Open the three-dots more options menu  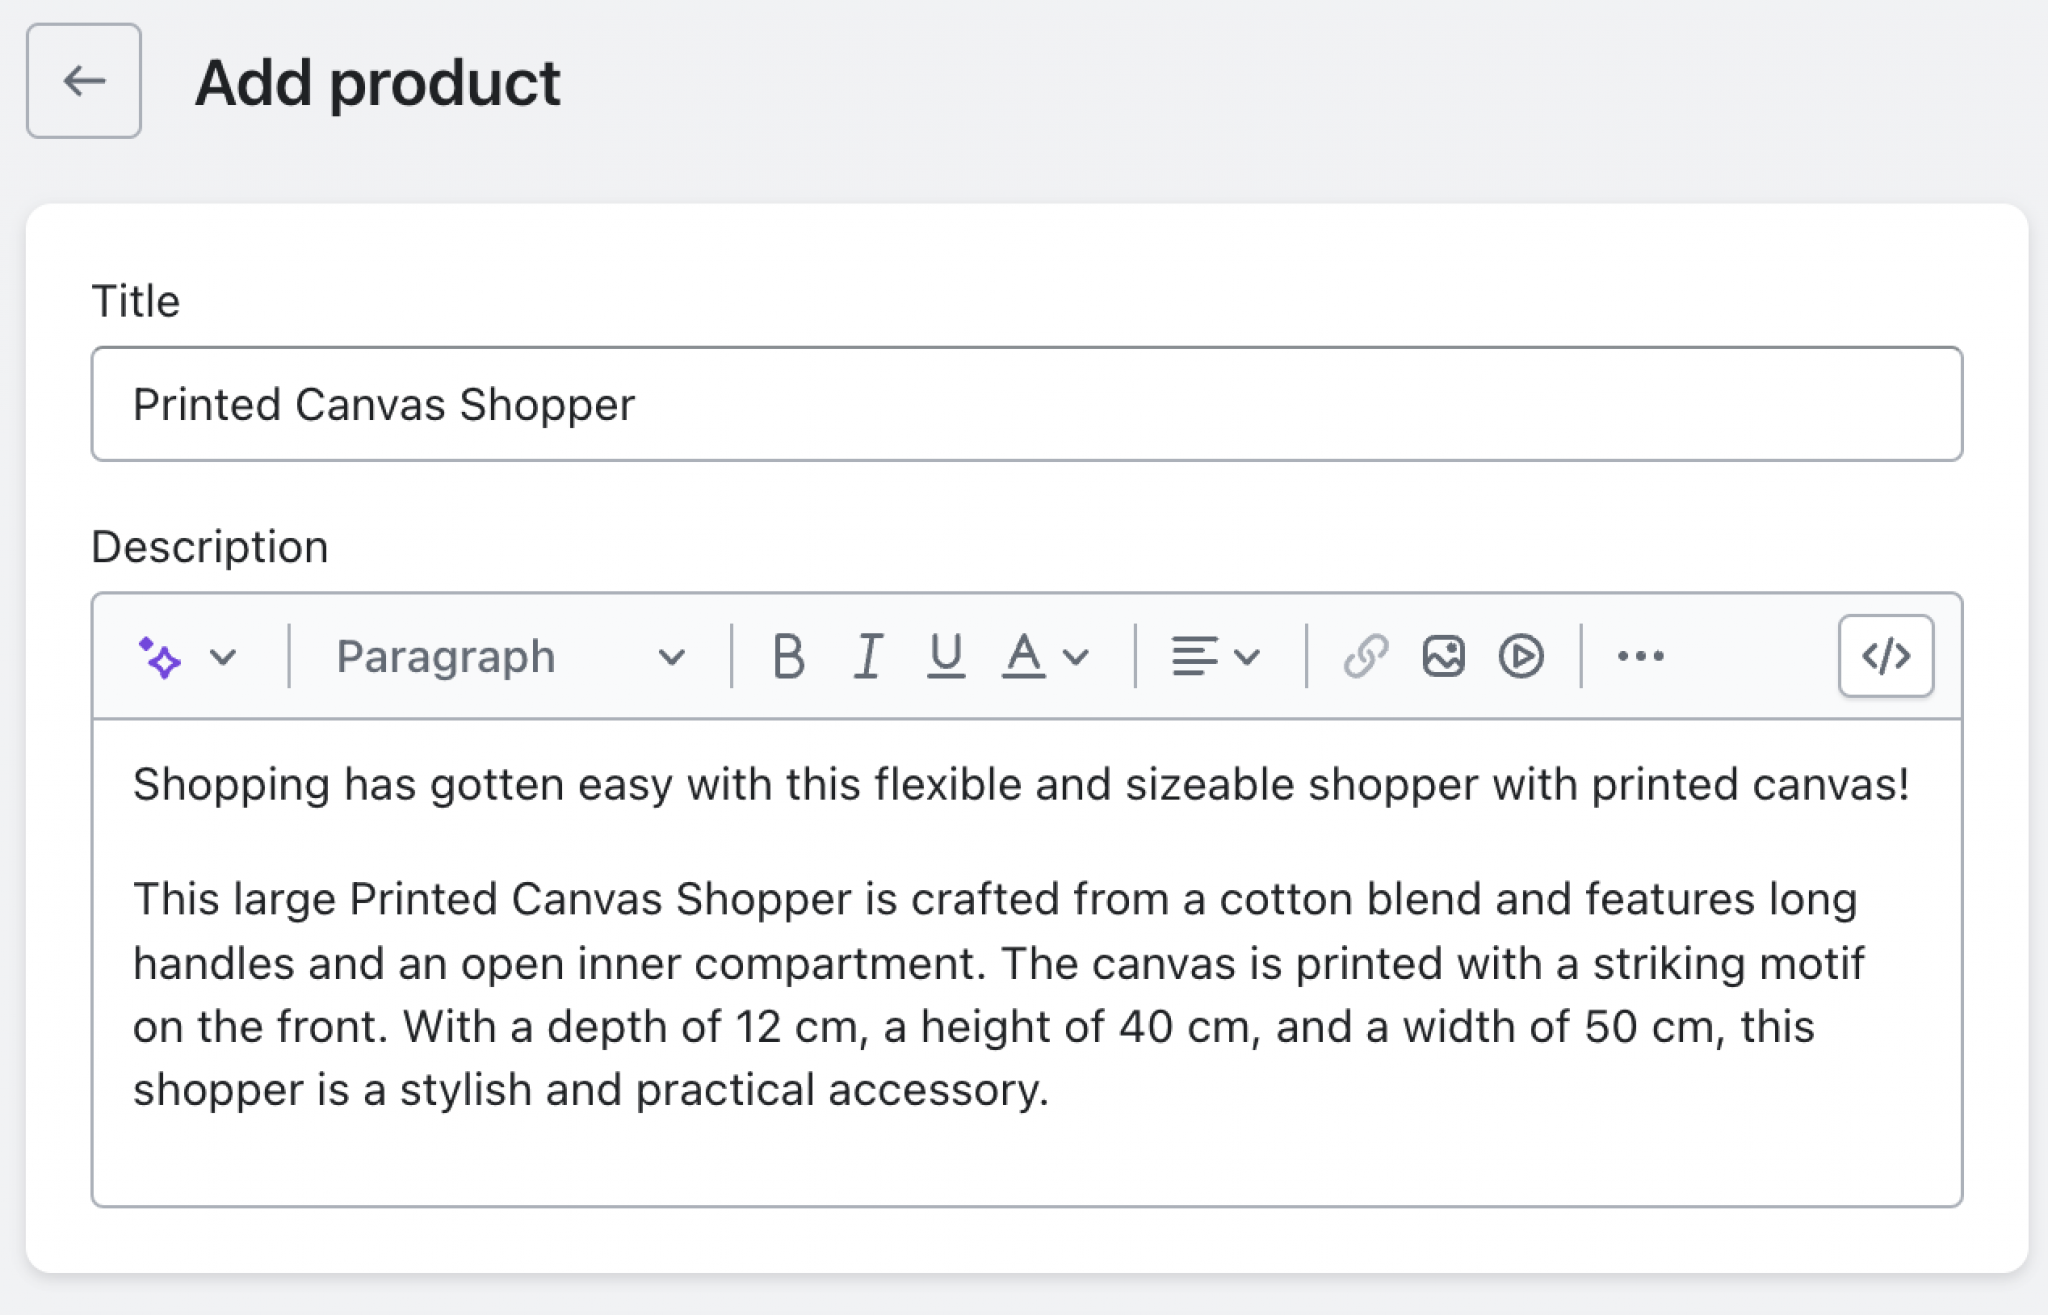(x=1640, y=657)
